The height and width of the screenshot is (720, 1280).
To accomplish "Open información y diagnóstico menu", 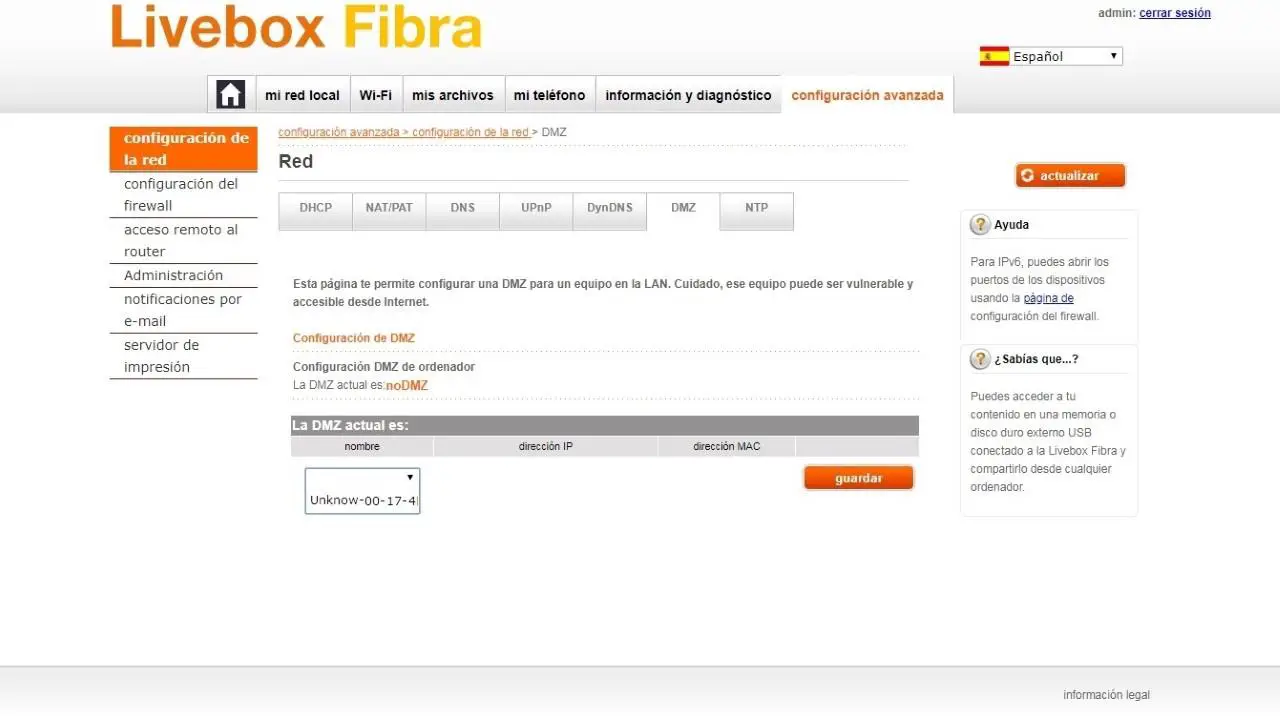I will 688,95.
